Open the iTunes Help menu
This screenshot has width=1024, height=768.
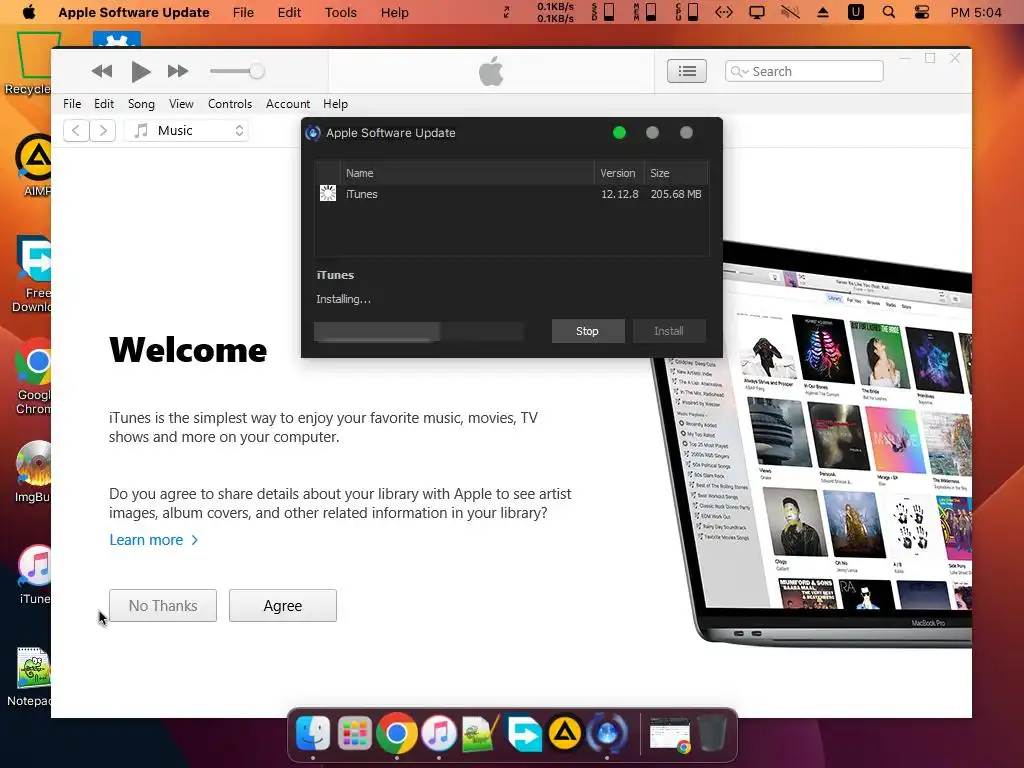[x=335, y=104]
